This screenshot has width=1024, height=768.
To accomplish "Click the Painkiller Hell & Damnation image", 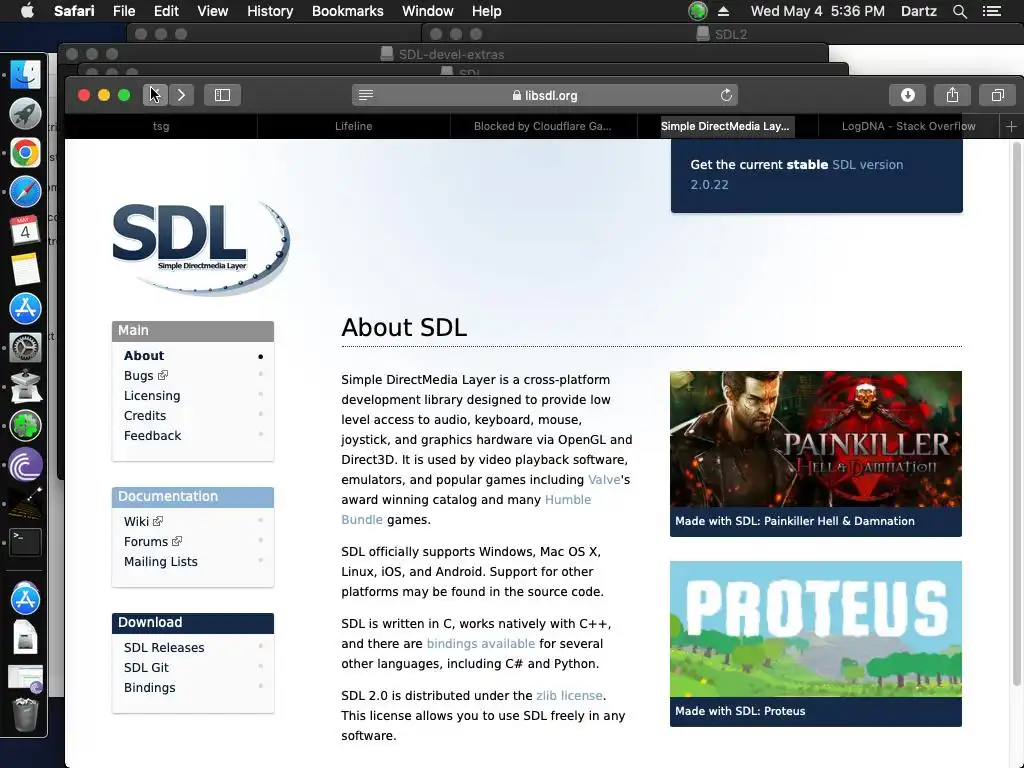I will point(816,440).
